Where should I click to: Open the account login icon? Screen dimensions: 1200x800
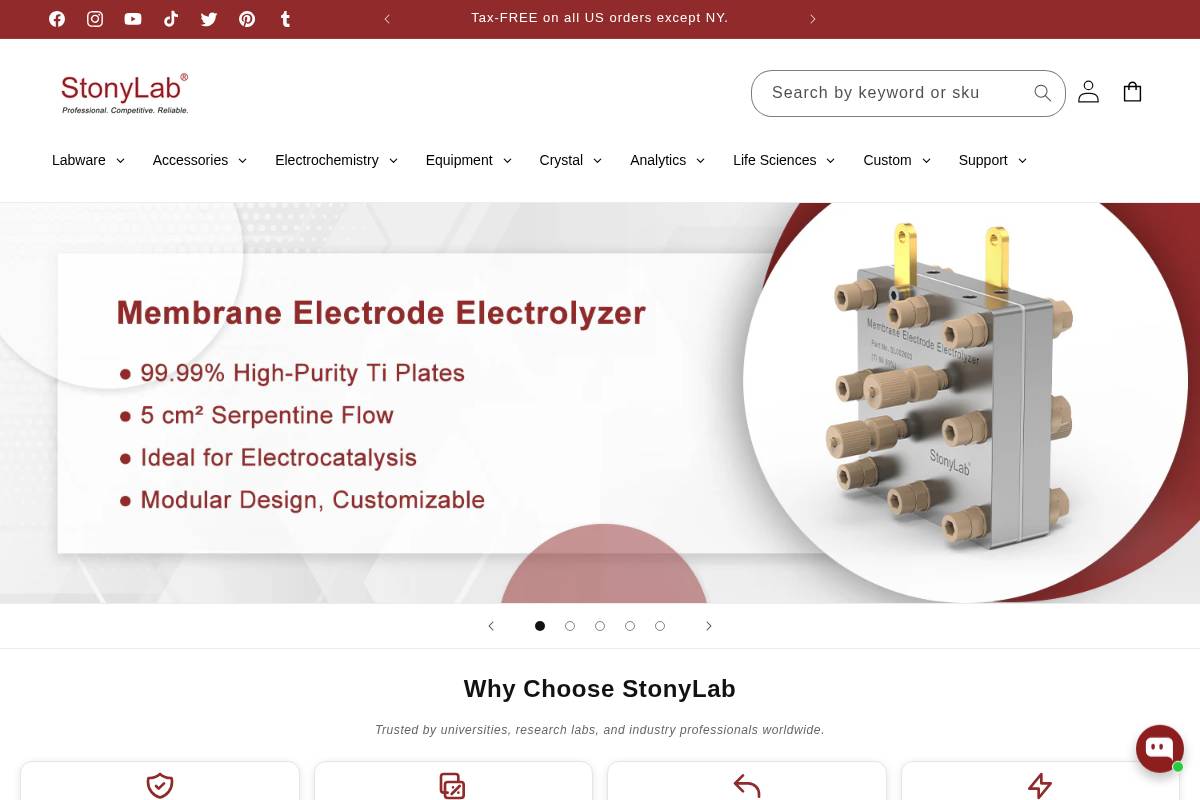tap(1088, 92)
